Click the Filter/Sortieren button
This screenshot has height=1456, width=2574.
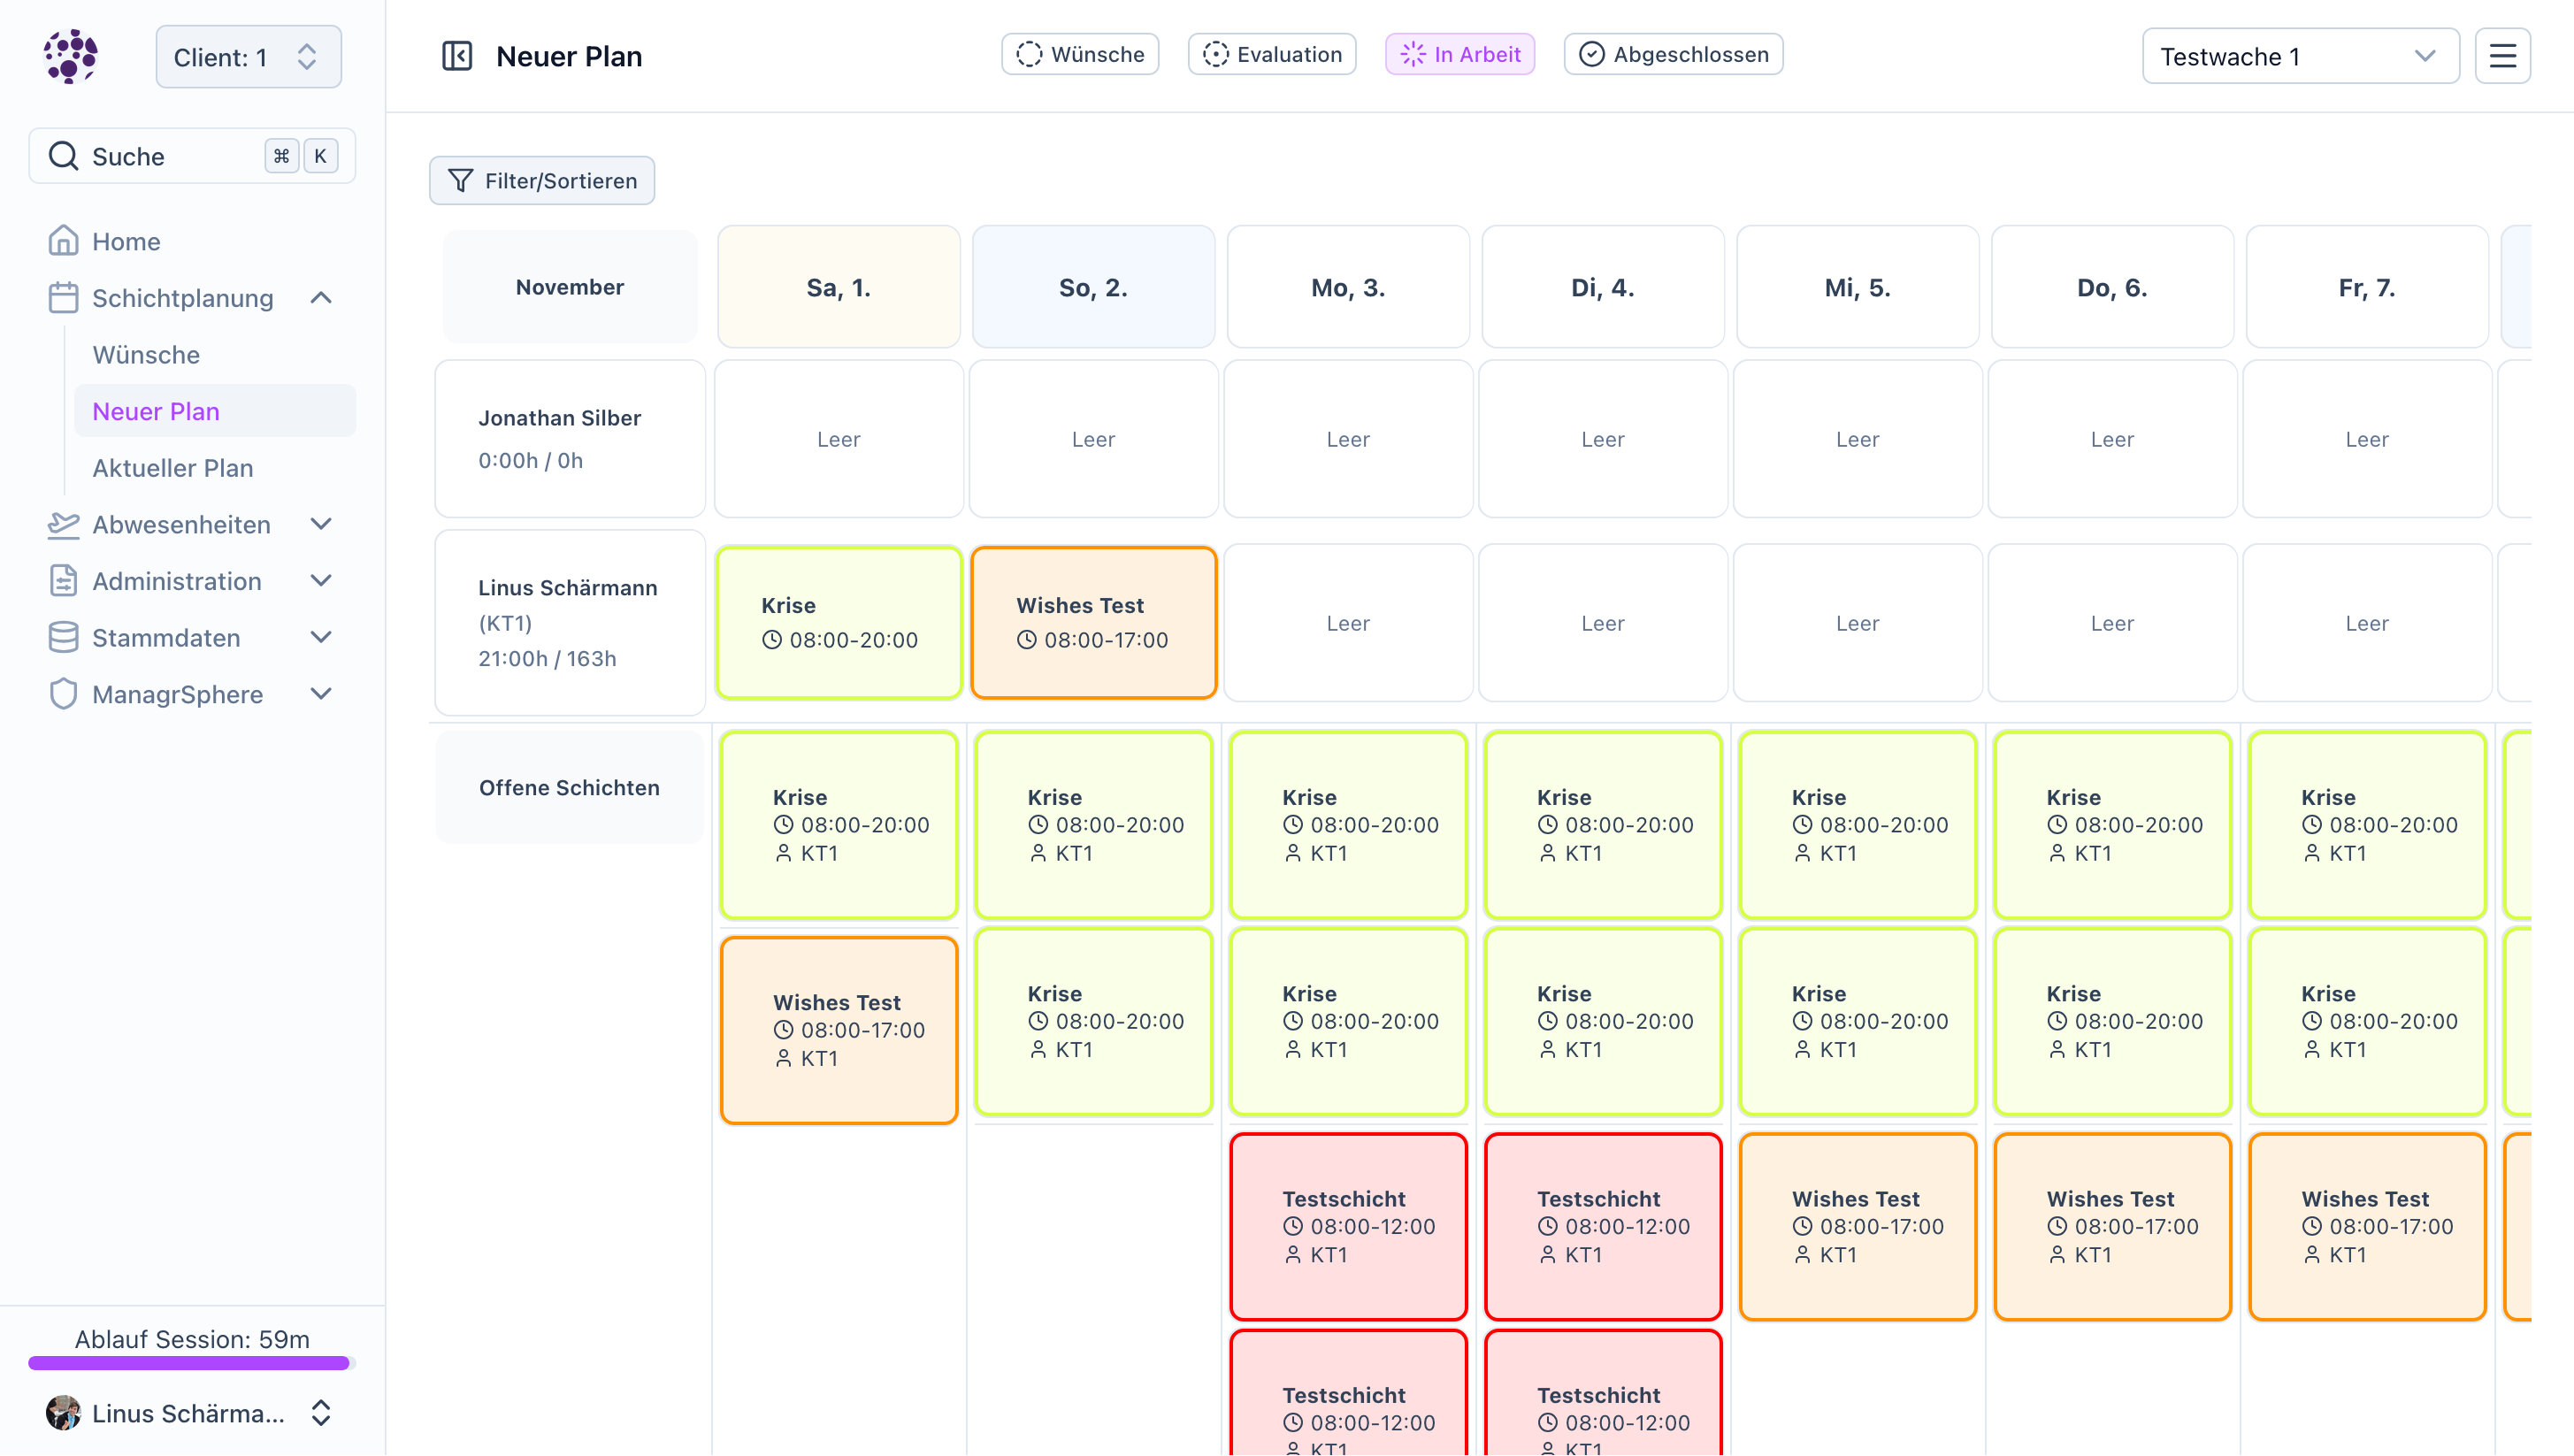542,181
